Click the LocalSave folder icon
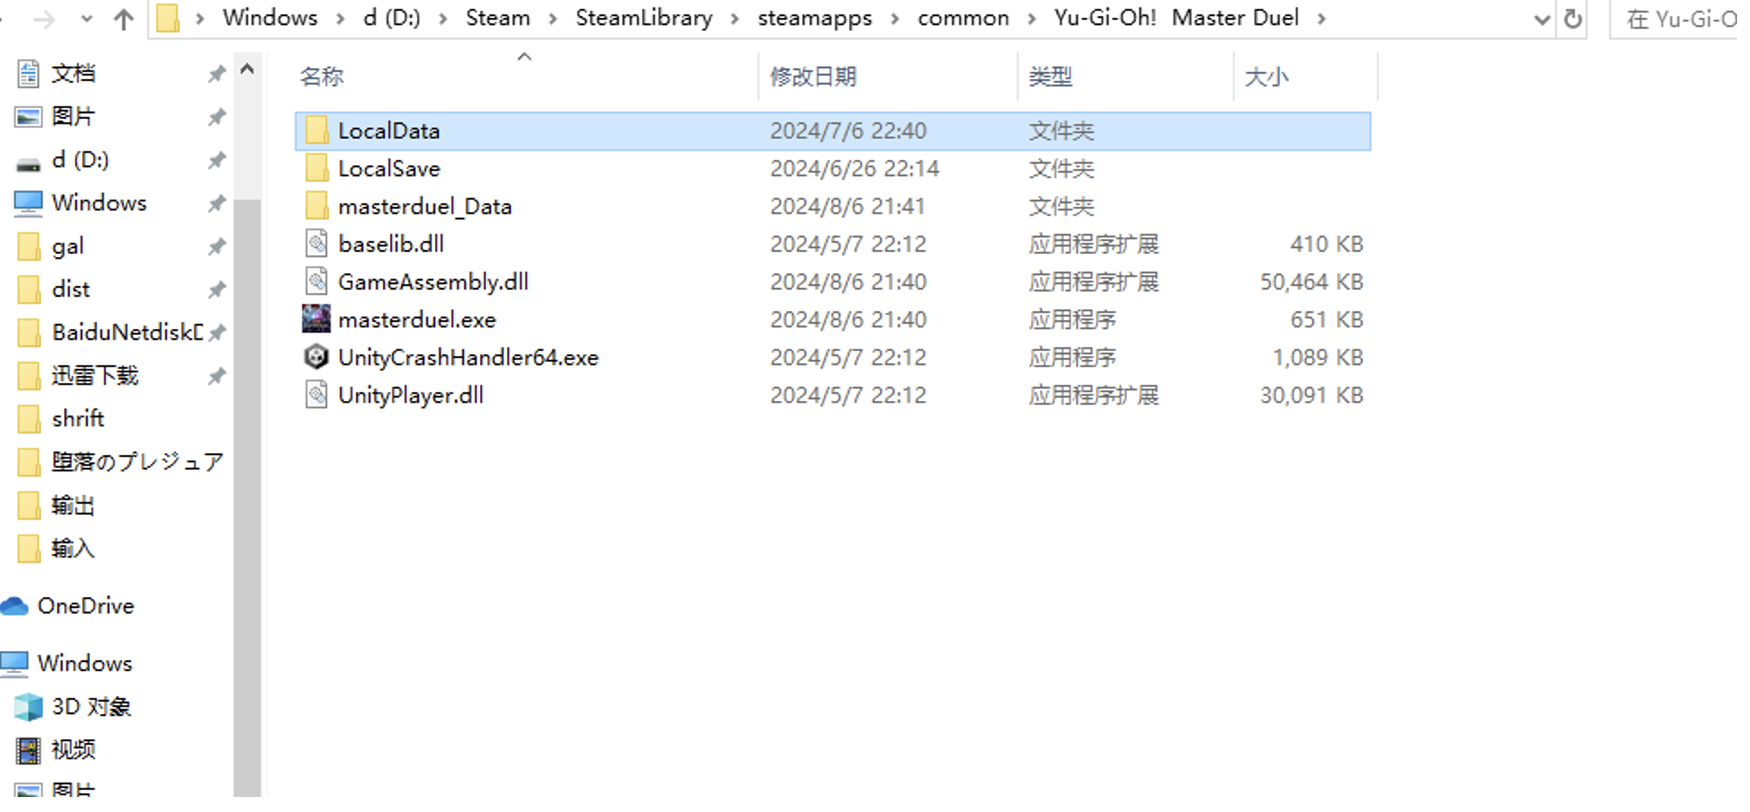The image size is (1750, 812). (x=316, y=168)
